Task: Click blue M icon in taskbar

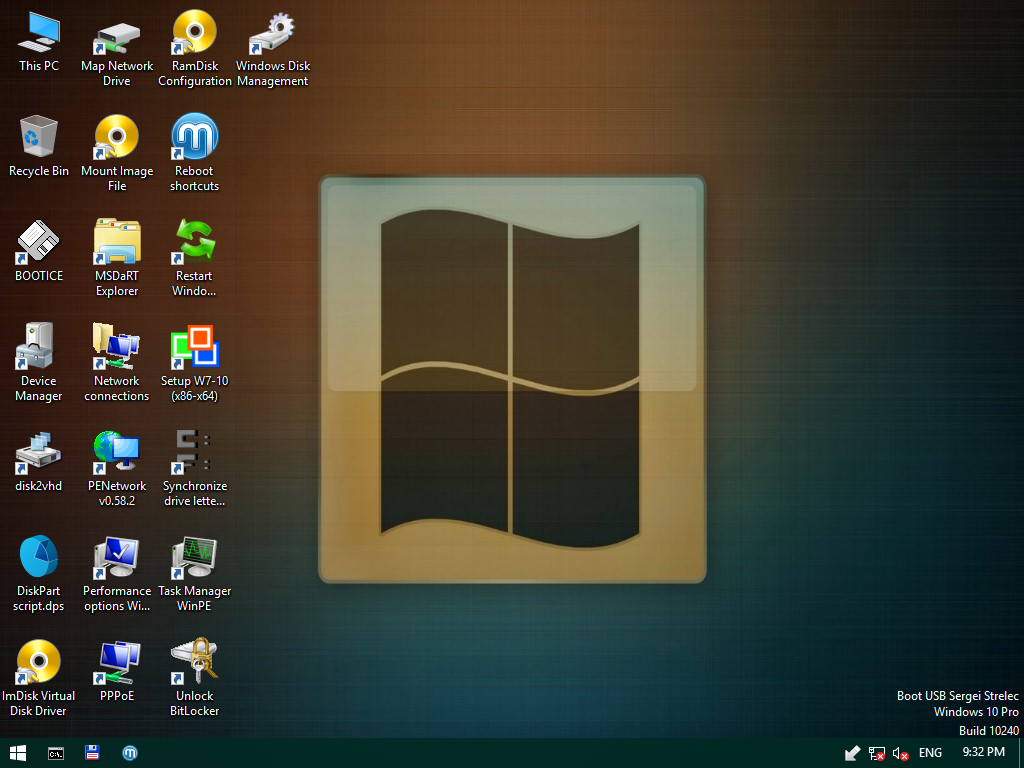Action: point(130,753)
